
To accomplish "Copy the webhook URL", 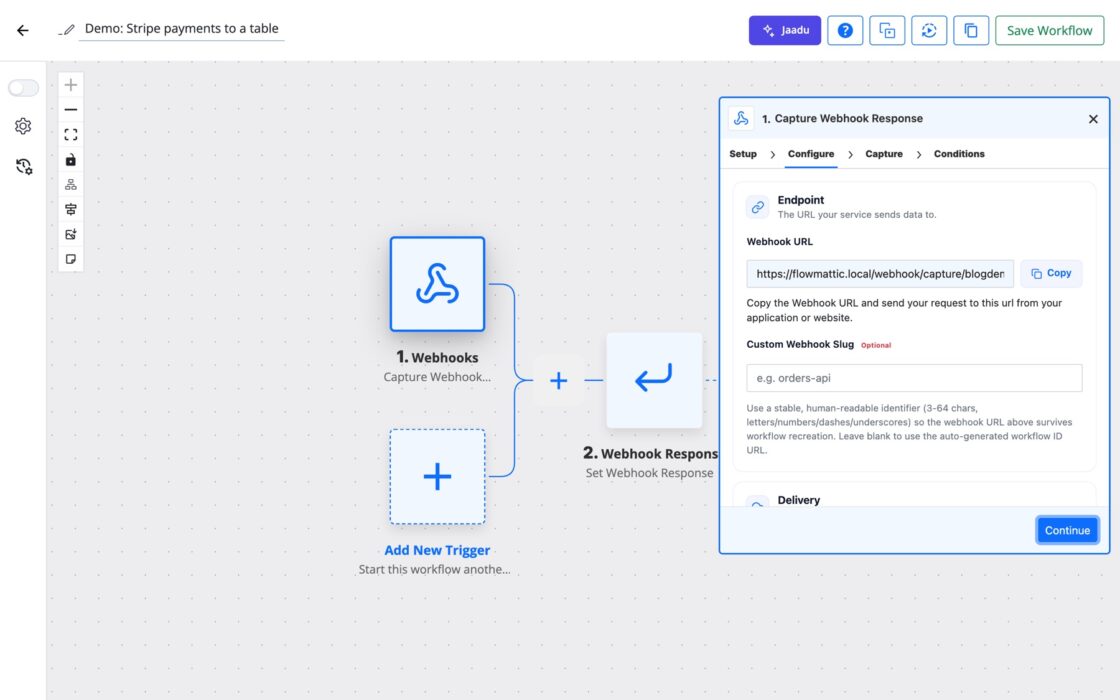I will pos(1051,274).
